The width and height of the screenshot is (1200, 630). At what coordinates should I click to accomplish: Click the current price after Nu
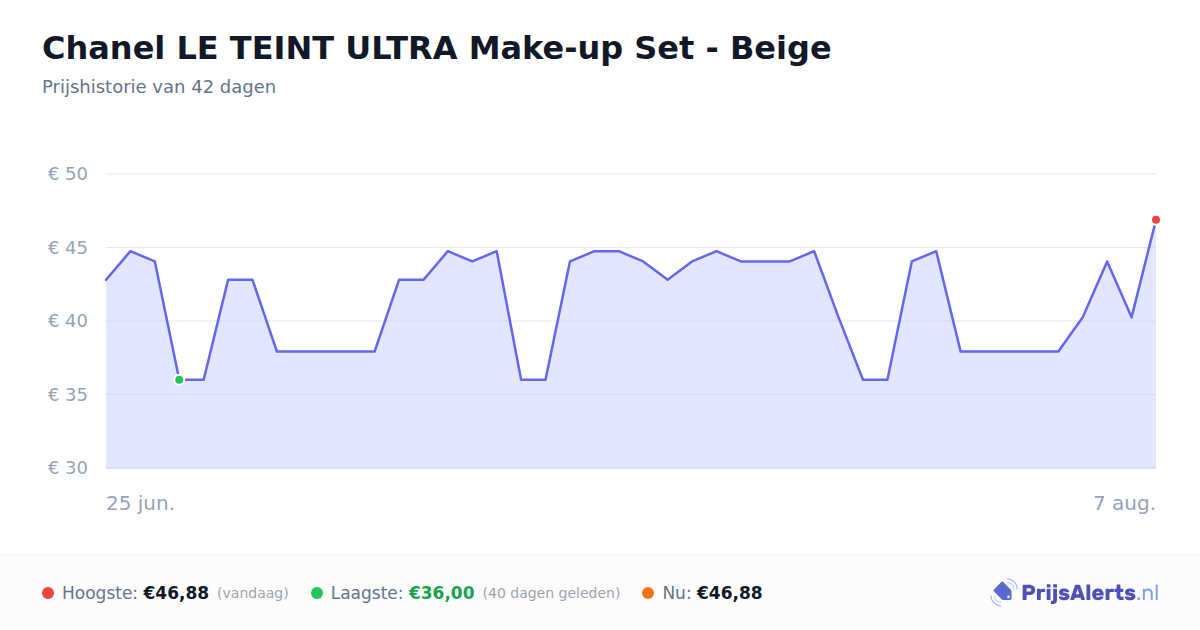pyautogui.click(x=729, y=593)
